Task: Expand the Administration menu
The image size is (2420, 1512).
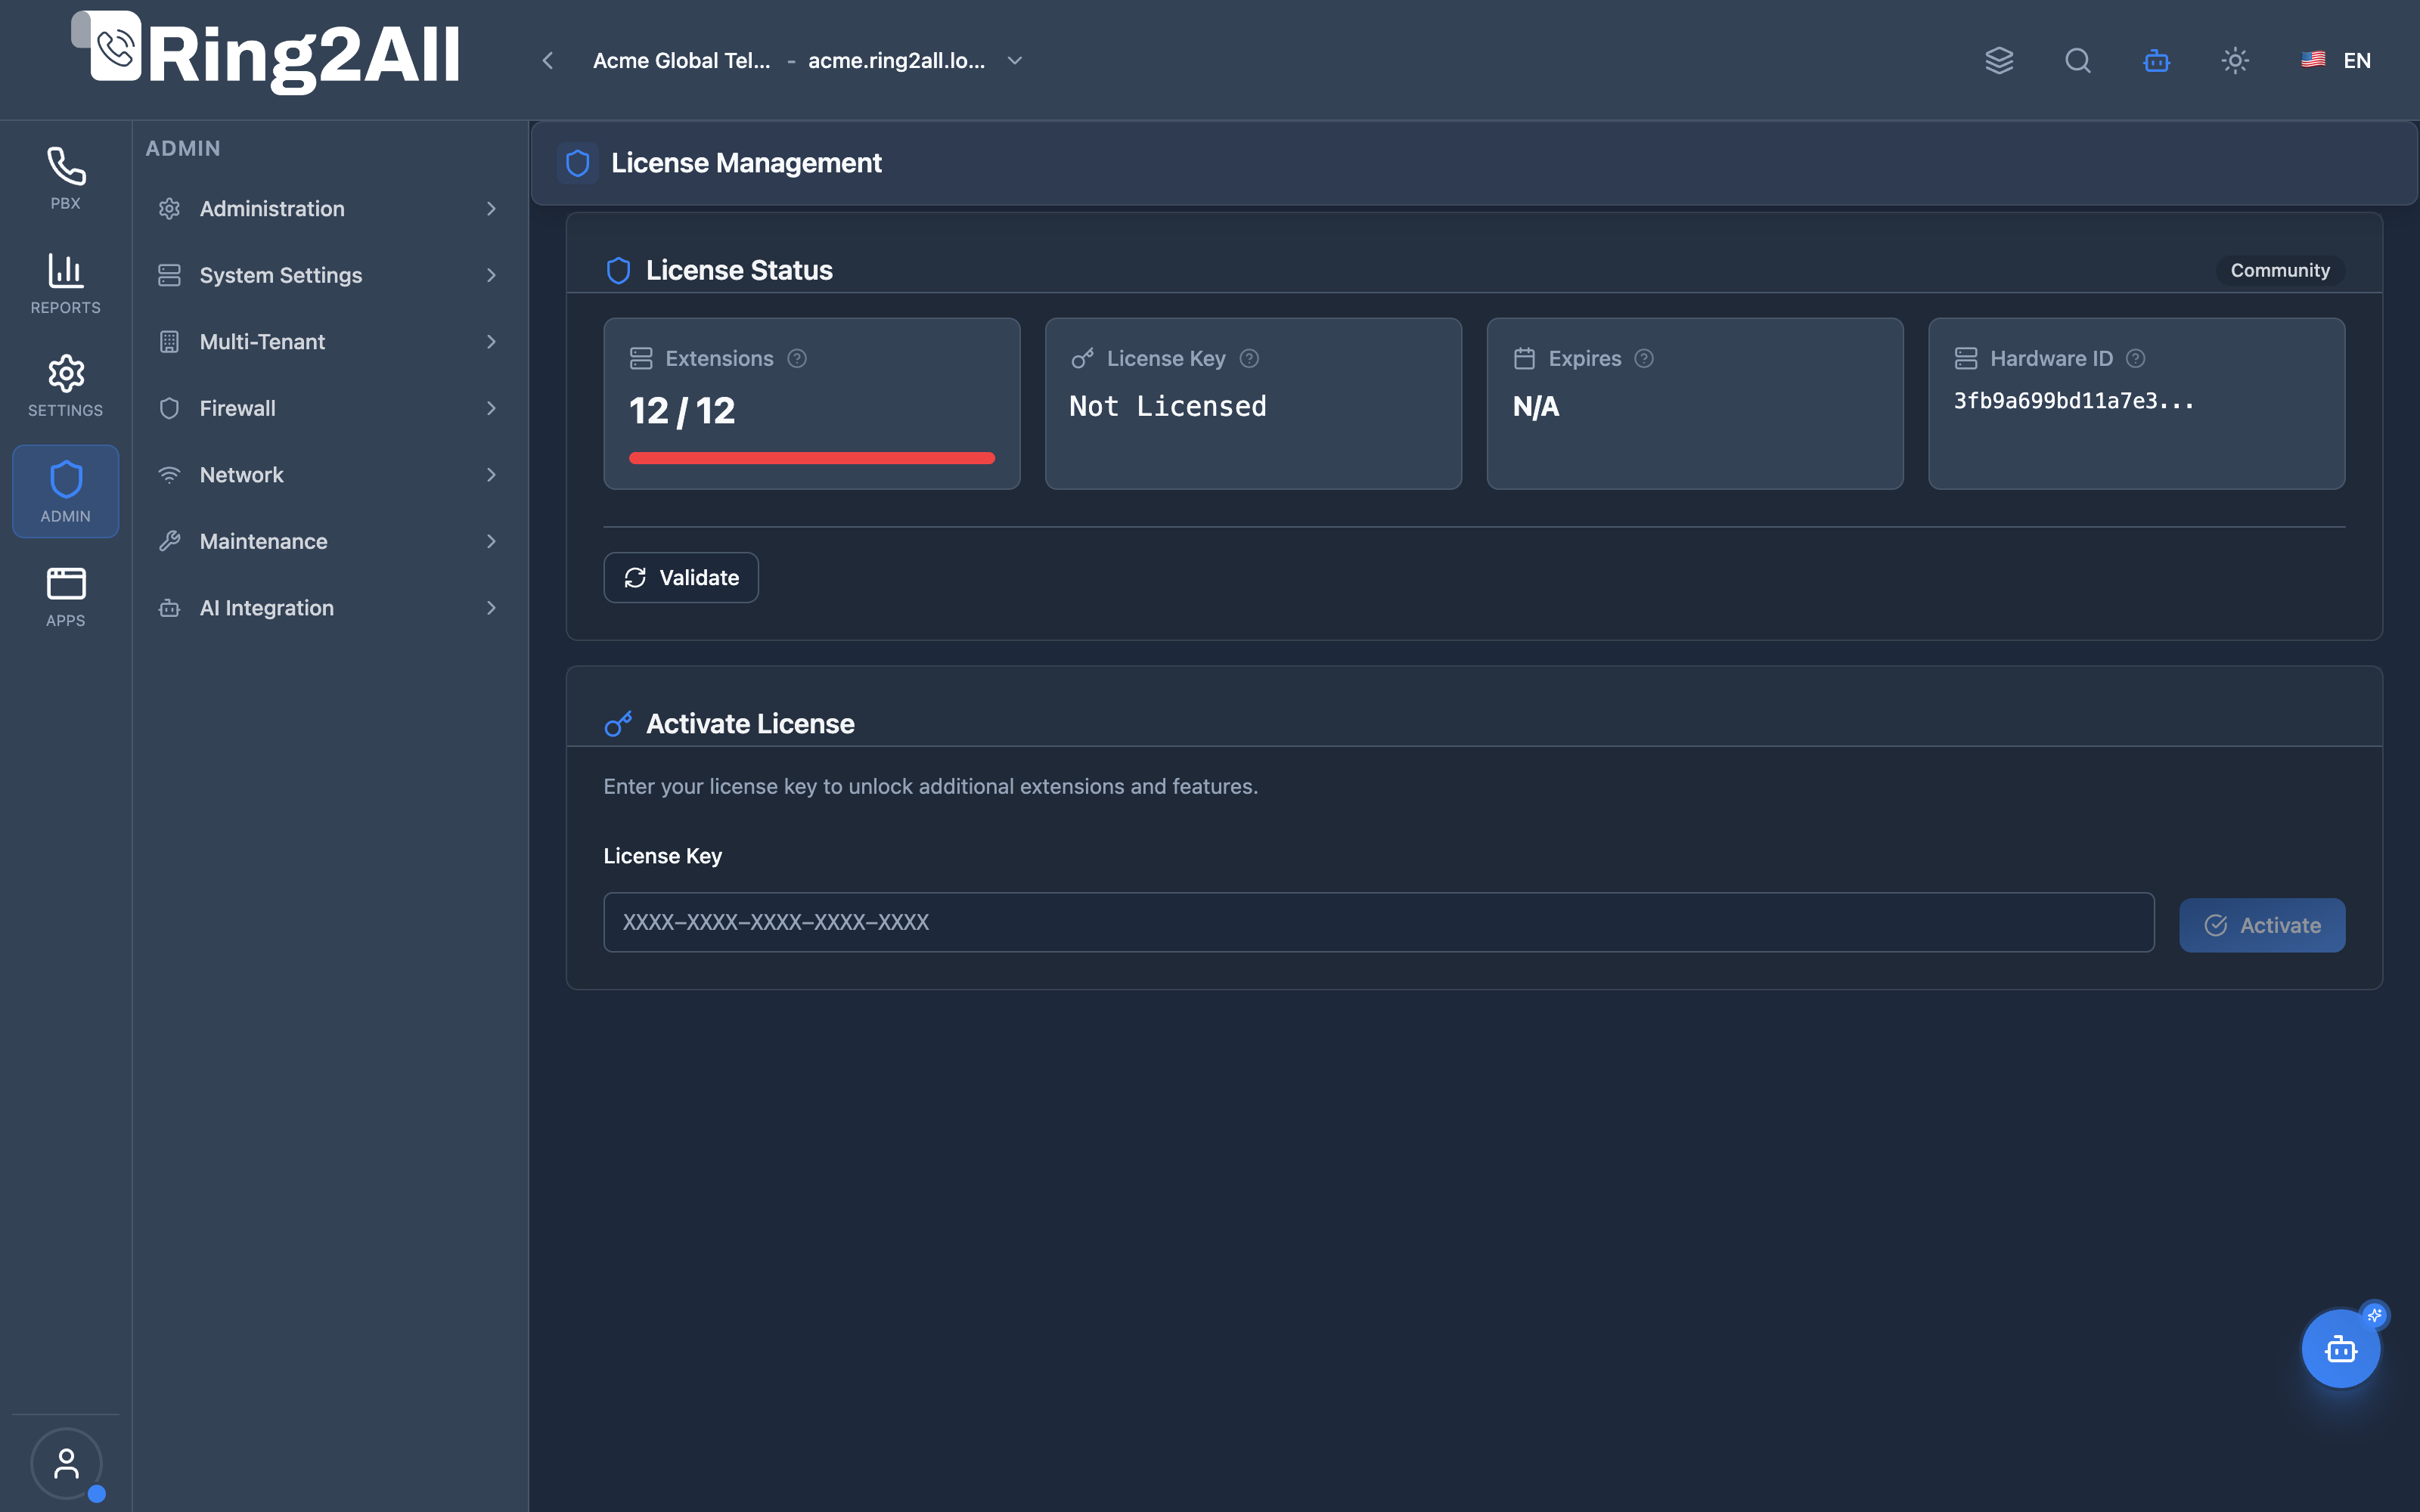Action: [330, 209]
